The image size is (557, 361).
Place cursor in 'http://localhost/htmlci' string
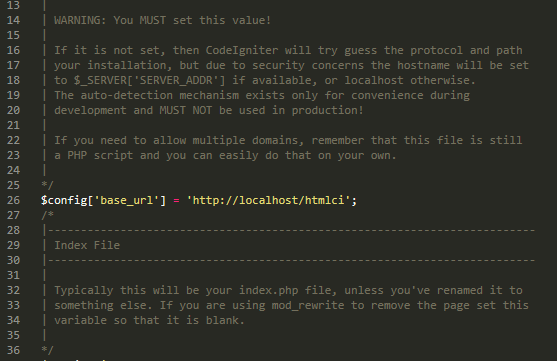point(269,200)
